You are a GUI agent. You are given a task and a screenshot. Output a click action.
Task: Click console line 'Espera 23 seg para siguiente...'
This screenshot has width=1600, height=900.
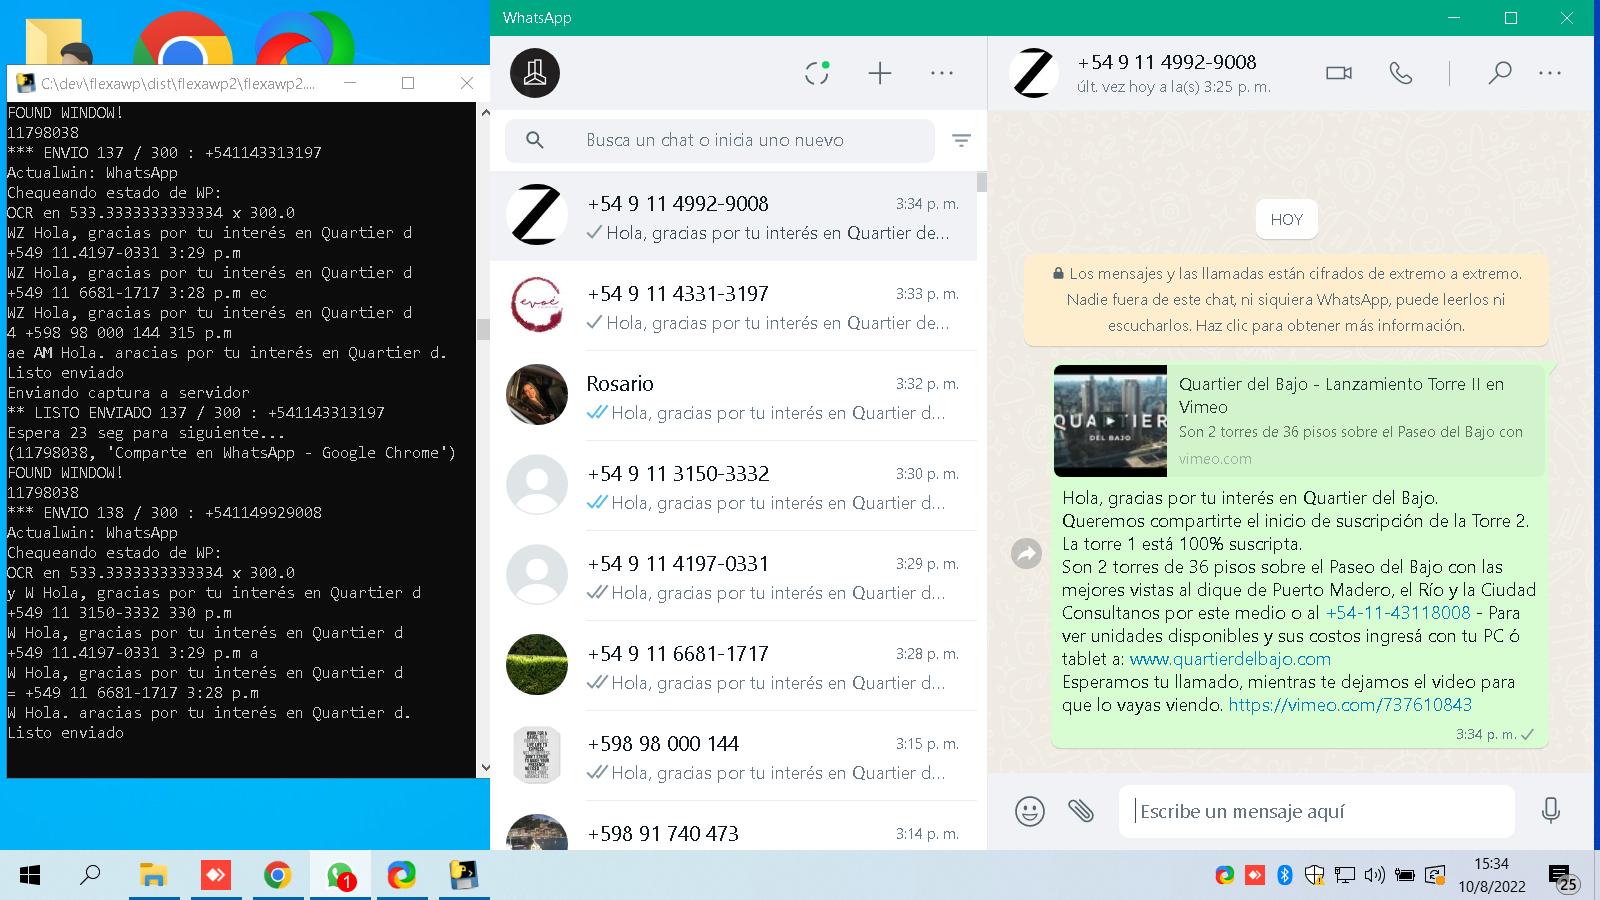point(146,433)
